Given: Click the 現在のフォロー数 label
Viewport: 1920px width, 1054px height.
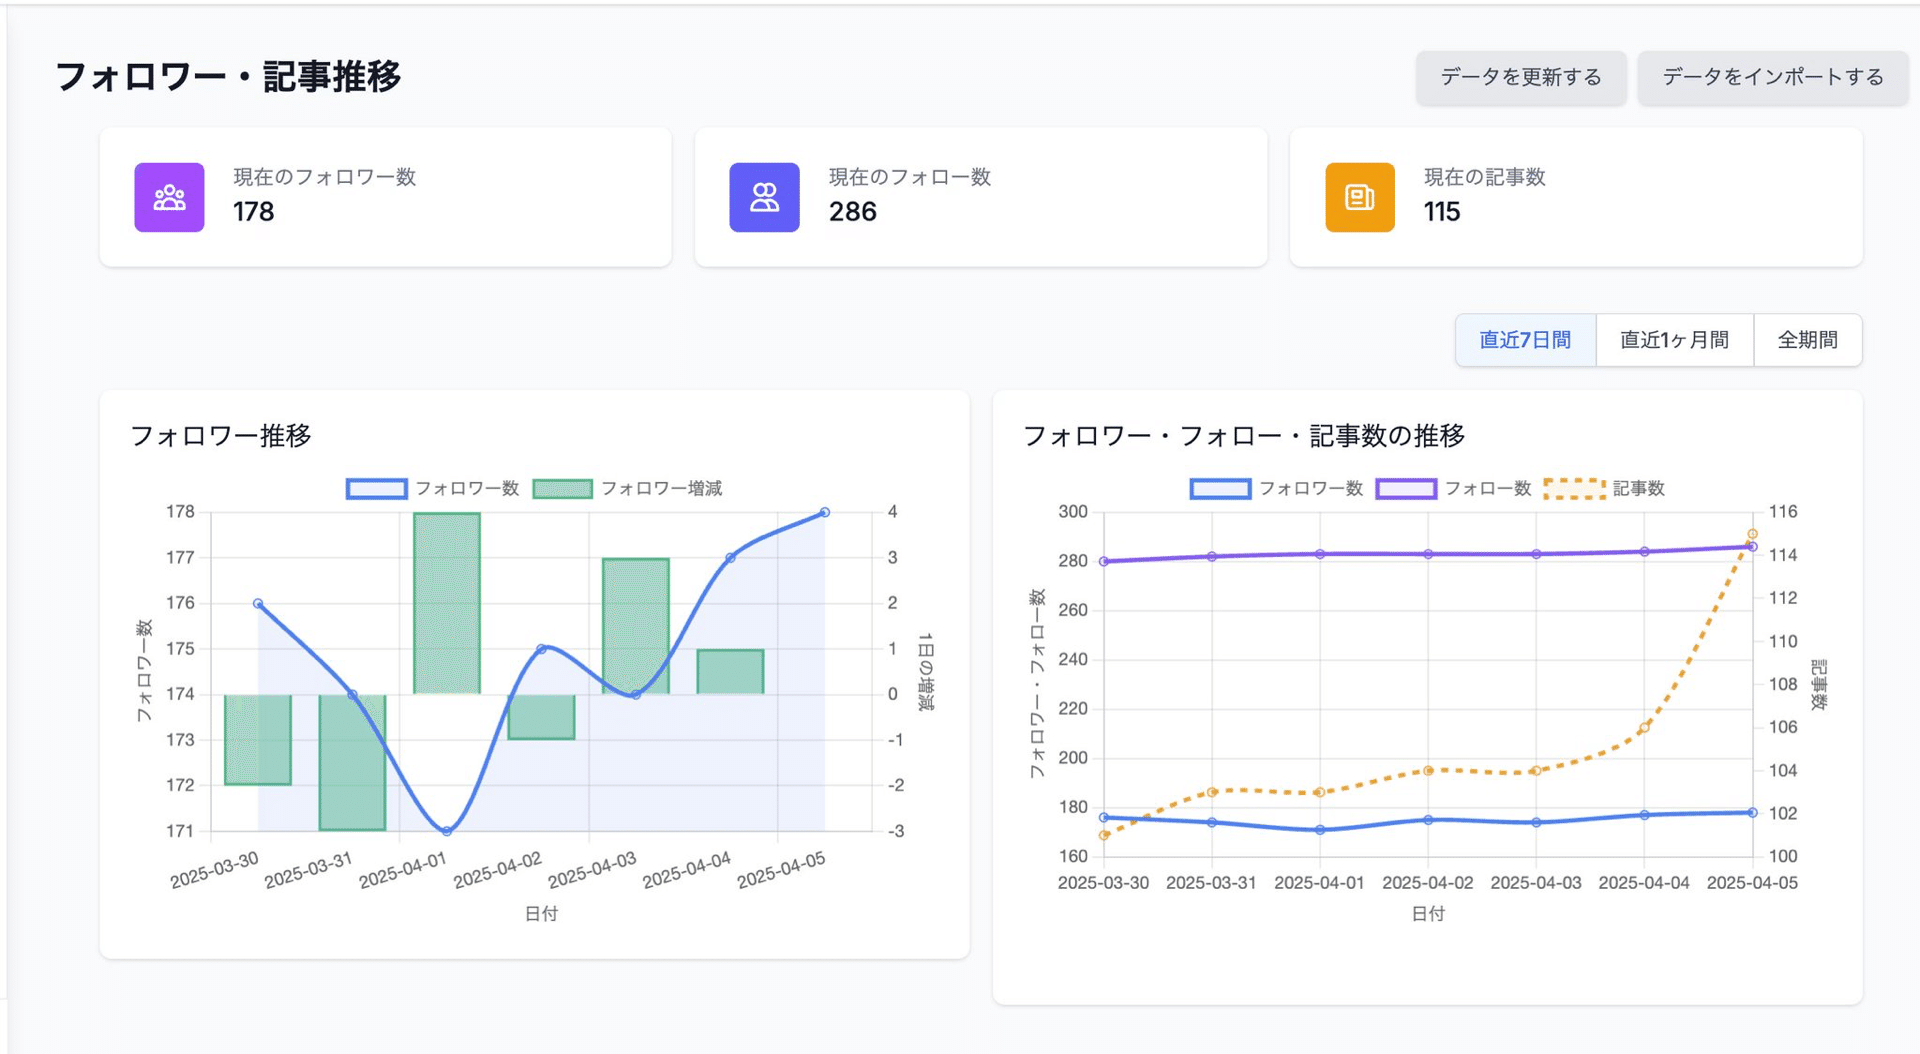Looking at the screenshot, I should tap(909, 177).
